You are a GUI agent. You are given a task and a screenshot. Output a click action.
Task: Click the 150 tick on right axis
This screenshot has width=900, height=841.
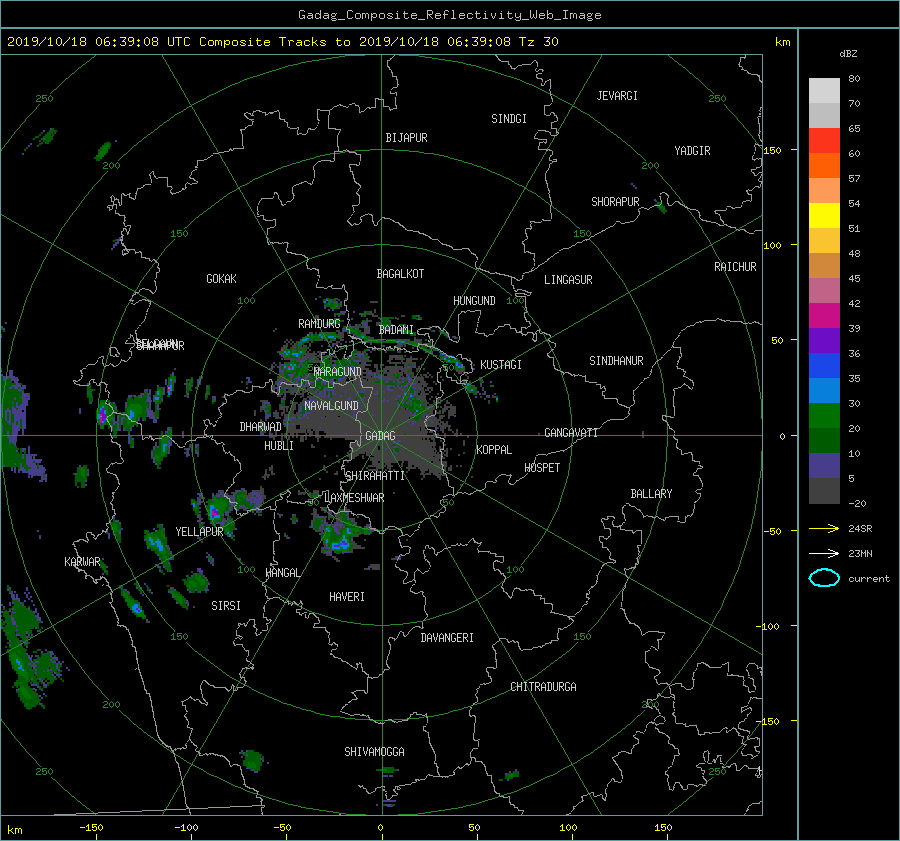point(773,150)
